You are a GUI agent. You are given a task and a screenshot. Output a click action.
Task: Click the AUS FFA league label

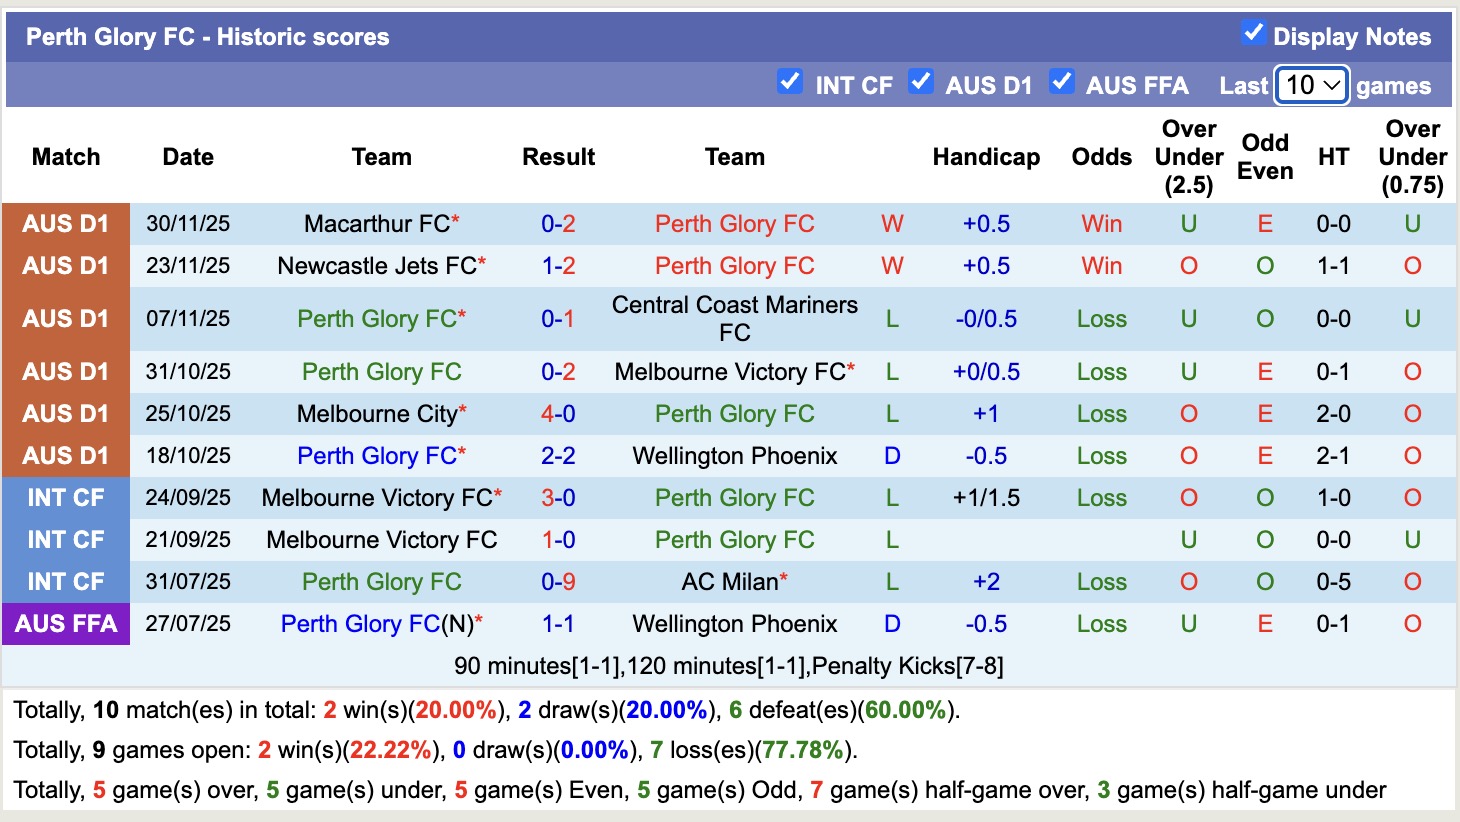(x=66, y=623)
